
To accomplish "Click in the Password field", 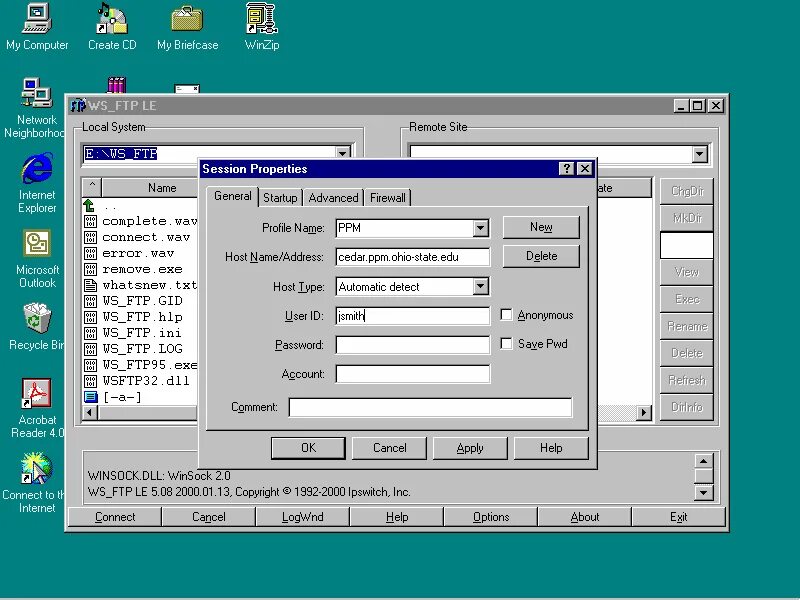I will pos(412,345).
